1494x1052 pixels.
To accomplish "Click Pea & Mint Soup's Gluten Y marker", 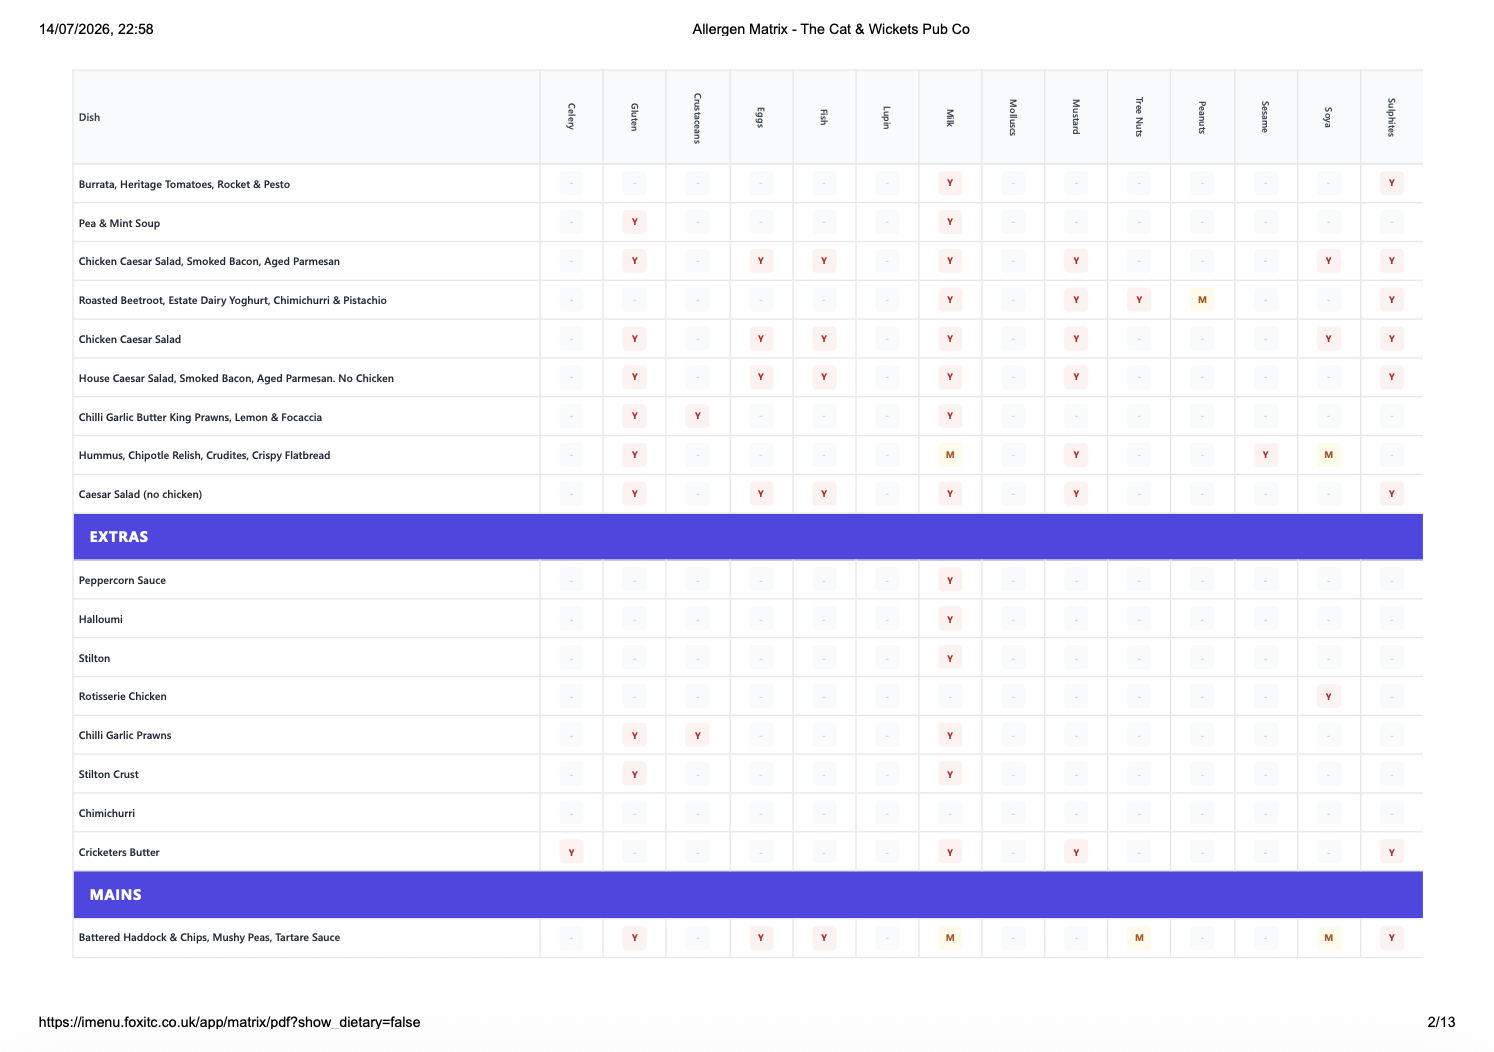I will point(634,222).
